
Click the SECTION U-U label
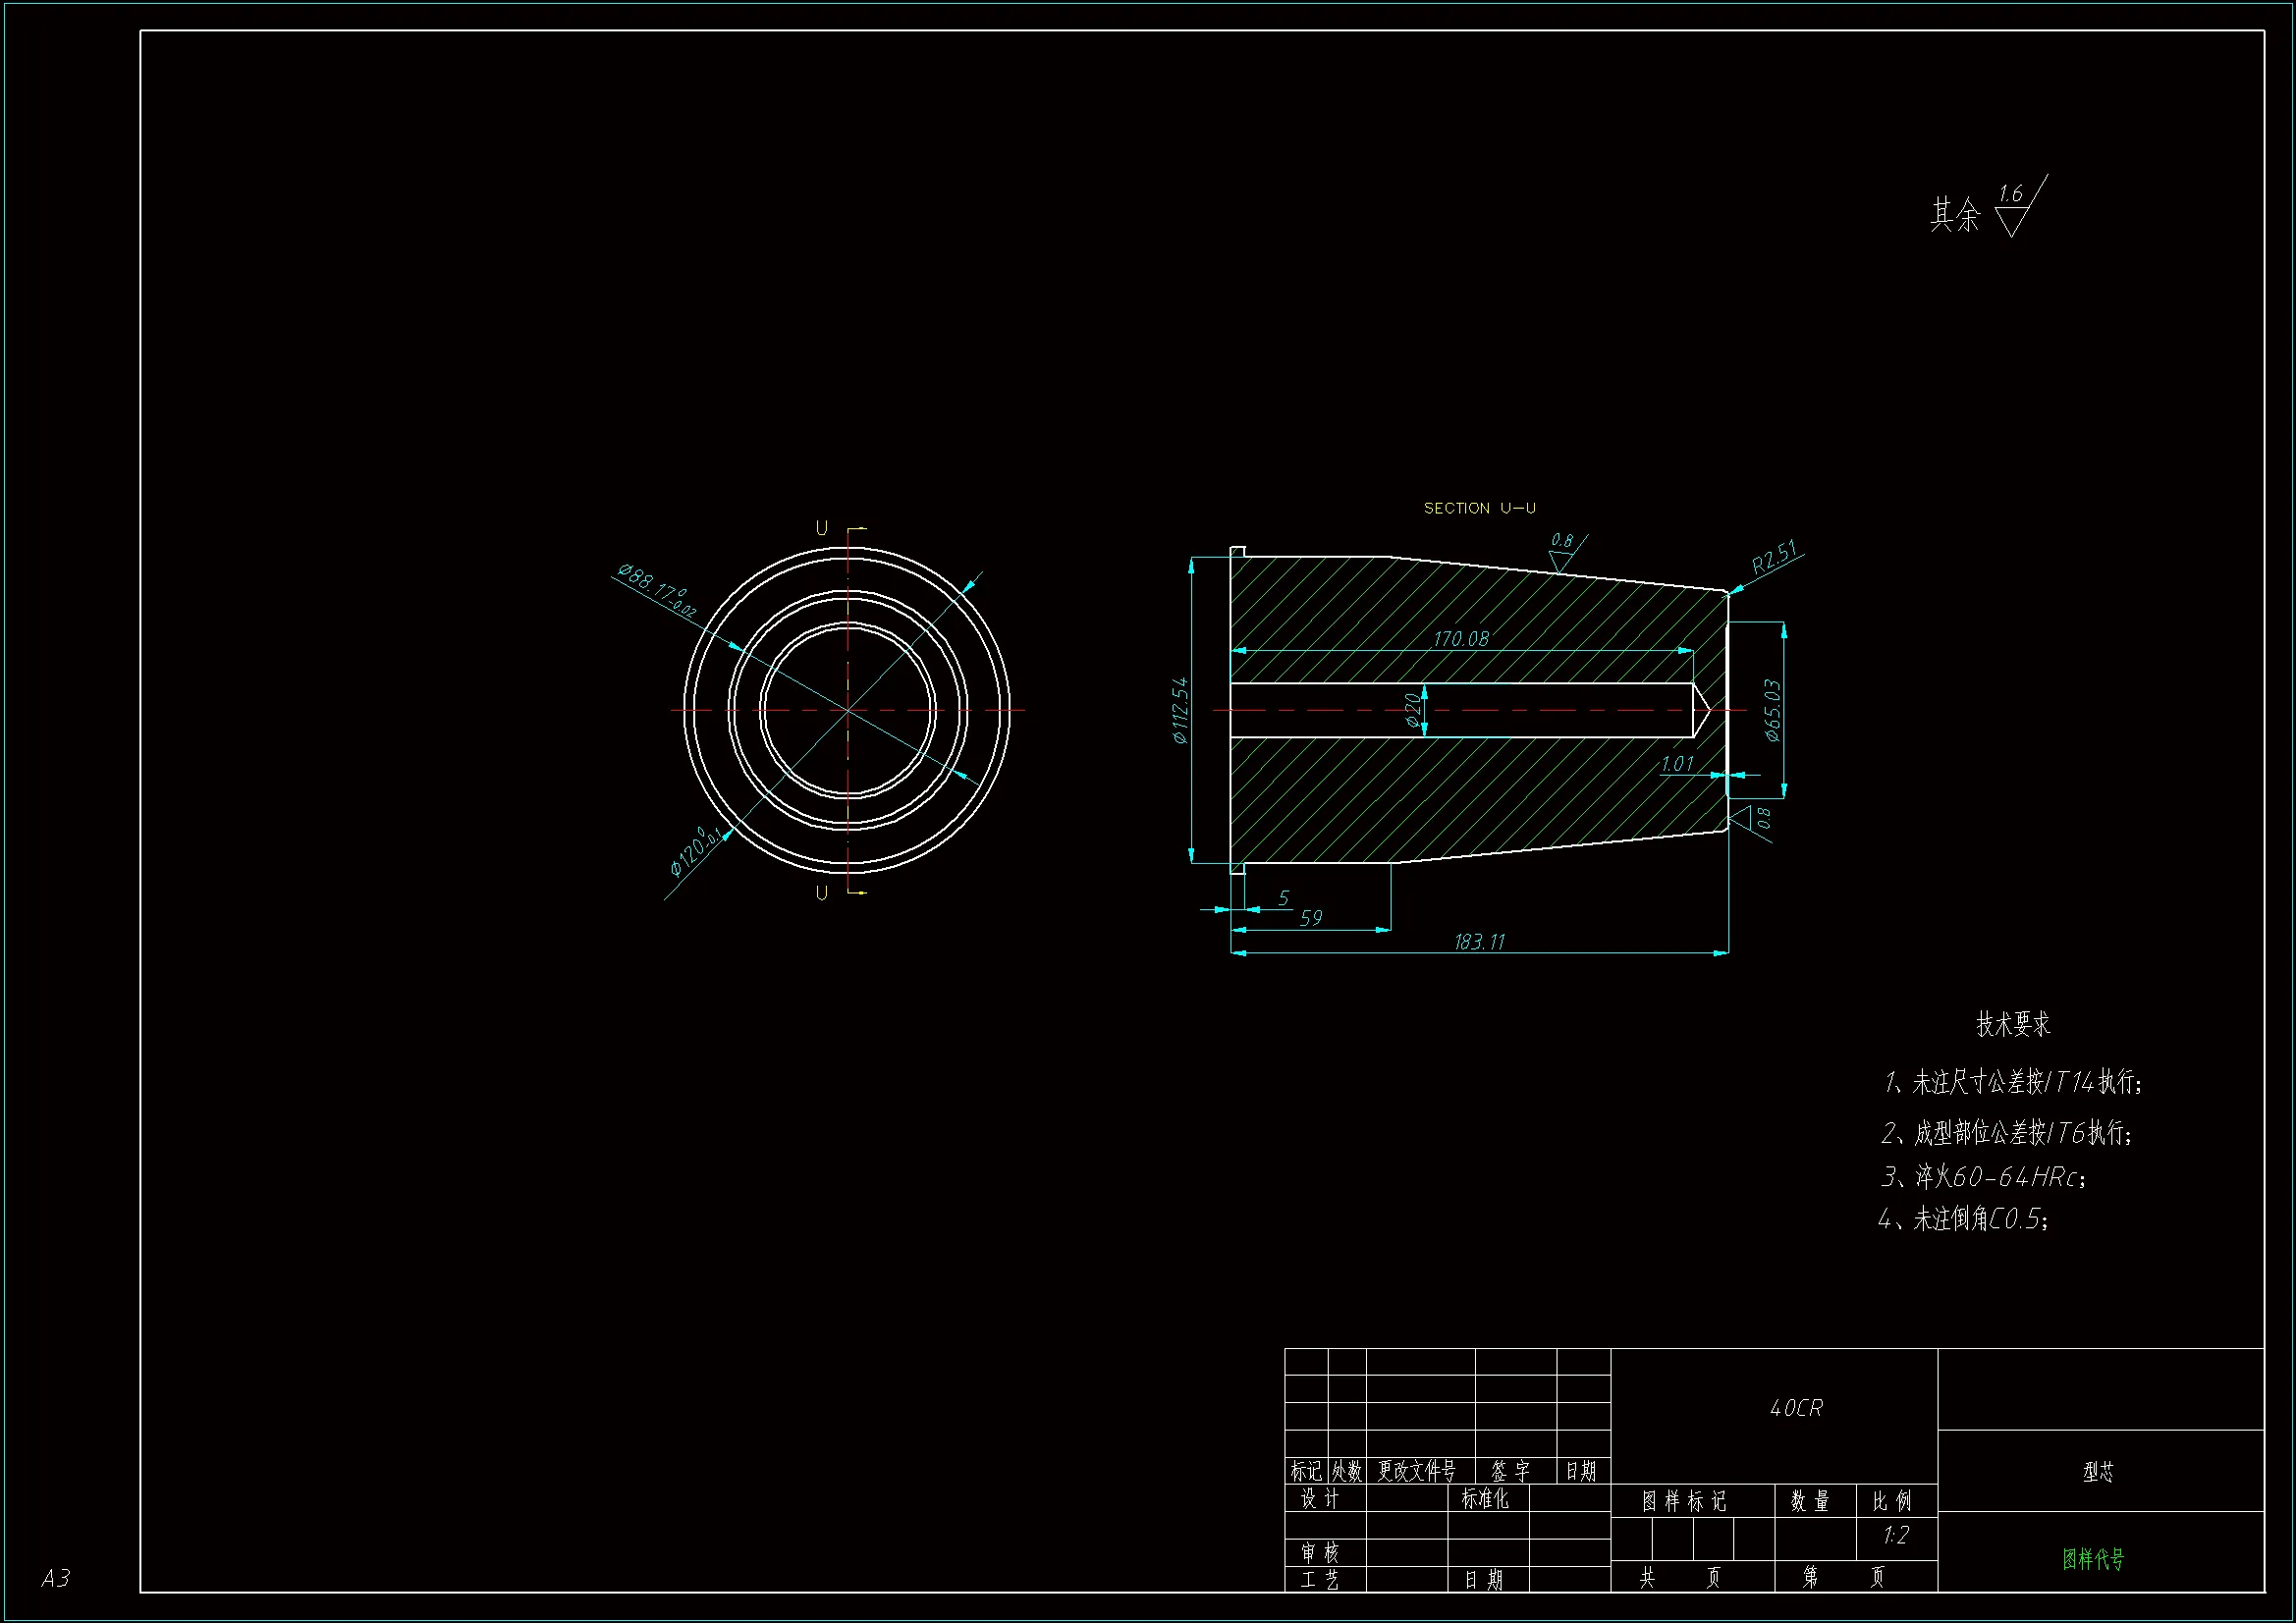coord(1479,508)
